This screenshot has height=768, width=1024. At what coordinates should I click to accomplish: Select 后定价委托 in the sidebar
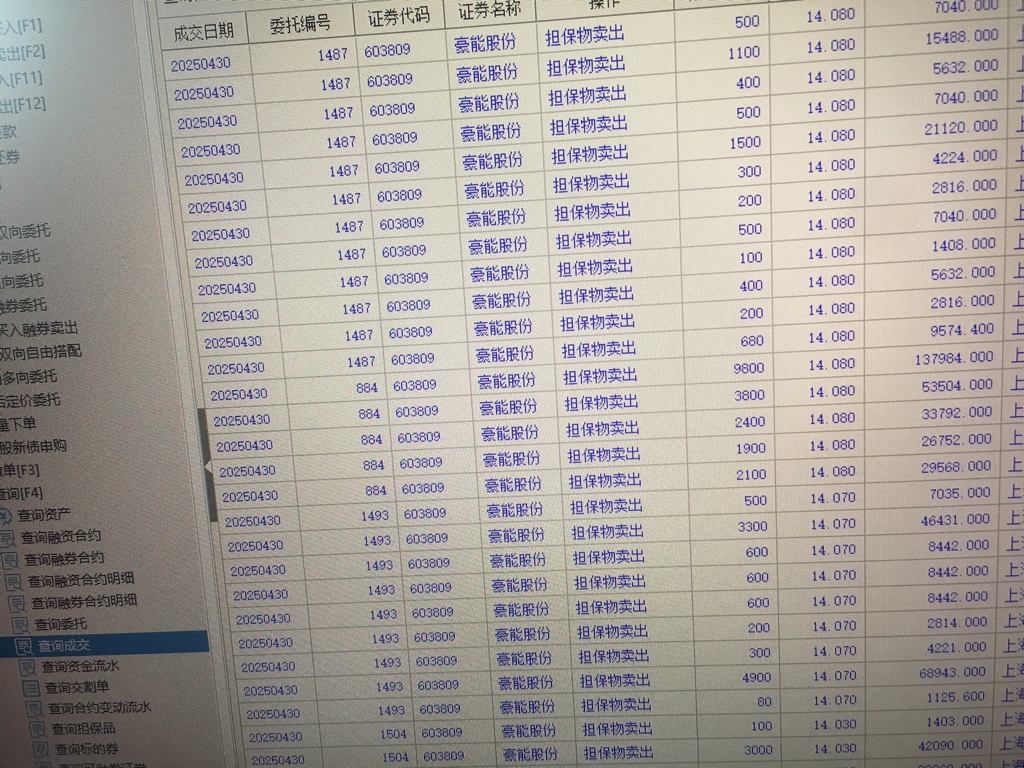click(29, 400)
